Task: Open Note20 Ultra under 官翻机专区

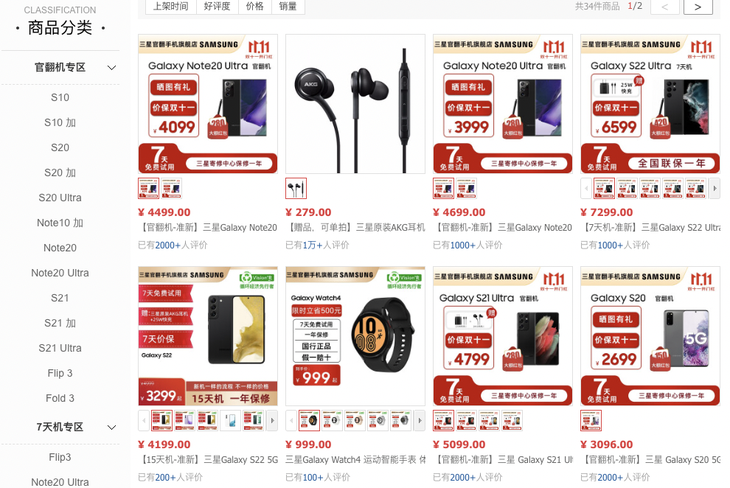Action: pyautogui.click(x=60, y=273)
